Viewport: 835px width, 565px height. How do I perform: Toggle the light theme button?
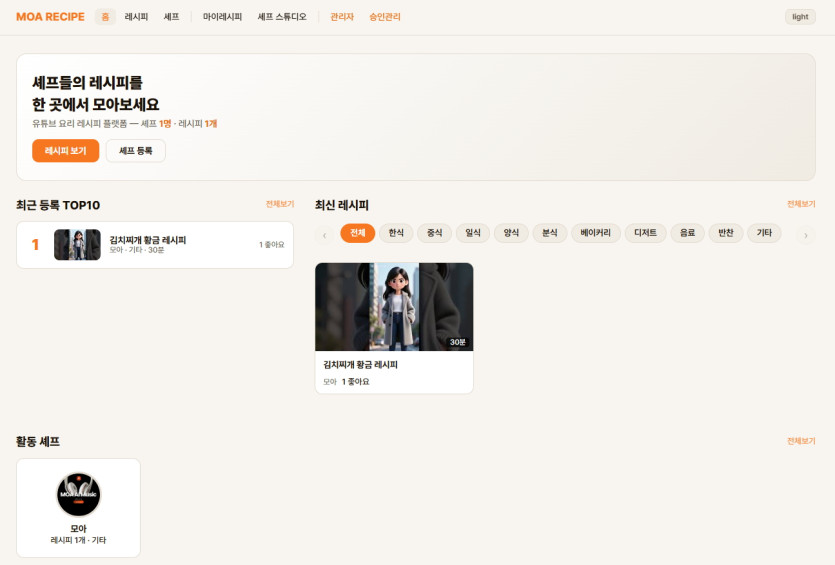[800, 17]
